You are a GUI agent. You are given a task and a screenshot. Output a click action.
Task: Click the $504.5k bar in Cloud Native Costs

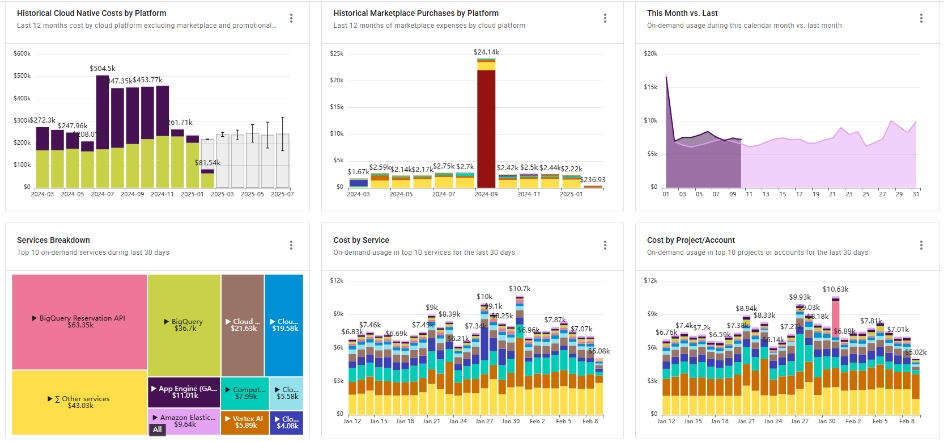(x=102, y=130)
